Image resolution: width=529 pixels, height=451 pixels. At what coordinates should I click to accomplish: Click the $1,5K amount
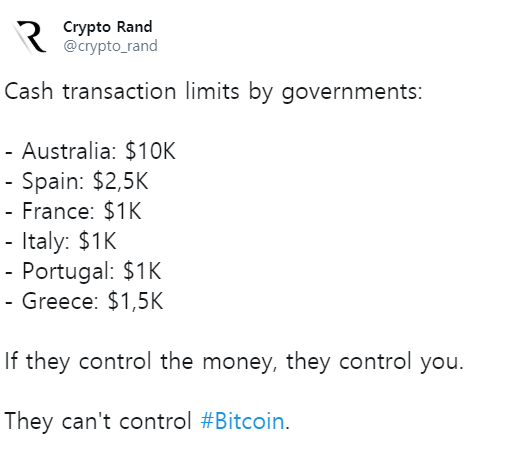coord(135,301)
